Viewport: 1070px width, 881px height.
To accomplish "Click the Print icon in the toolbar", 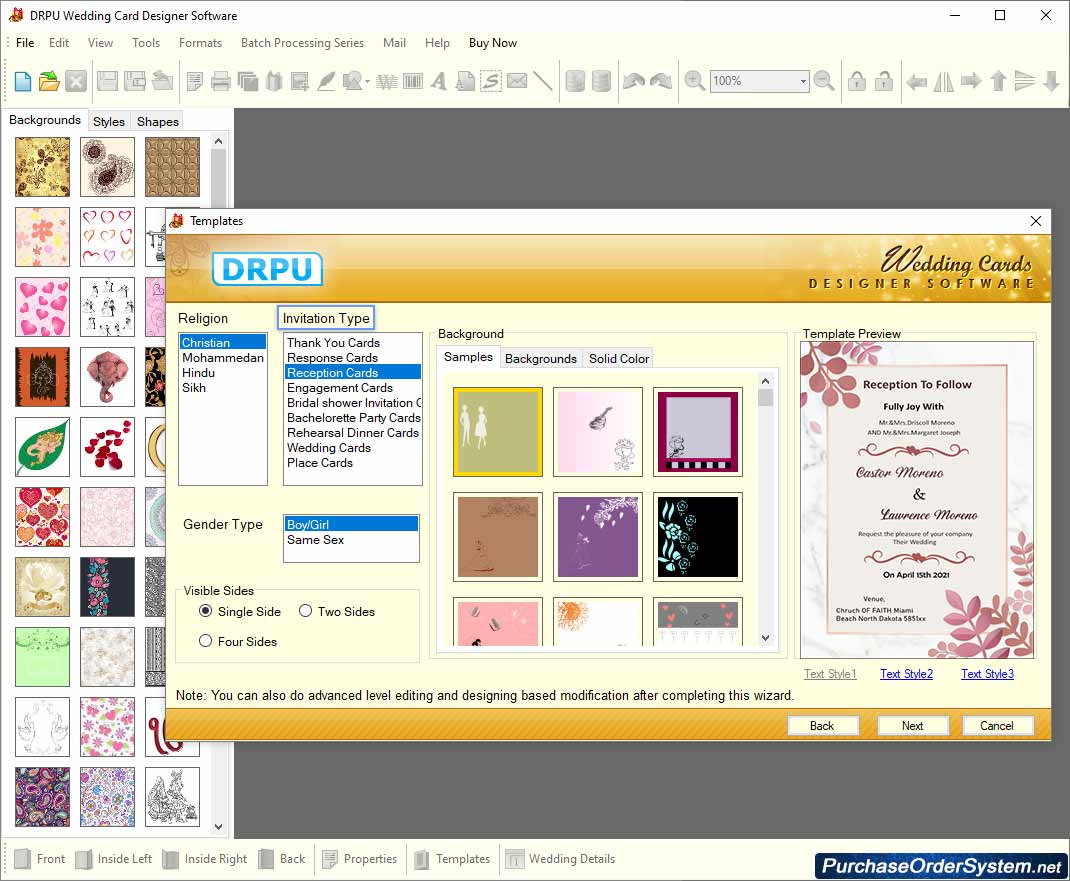I will pos(220,81).
